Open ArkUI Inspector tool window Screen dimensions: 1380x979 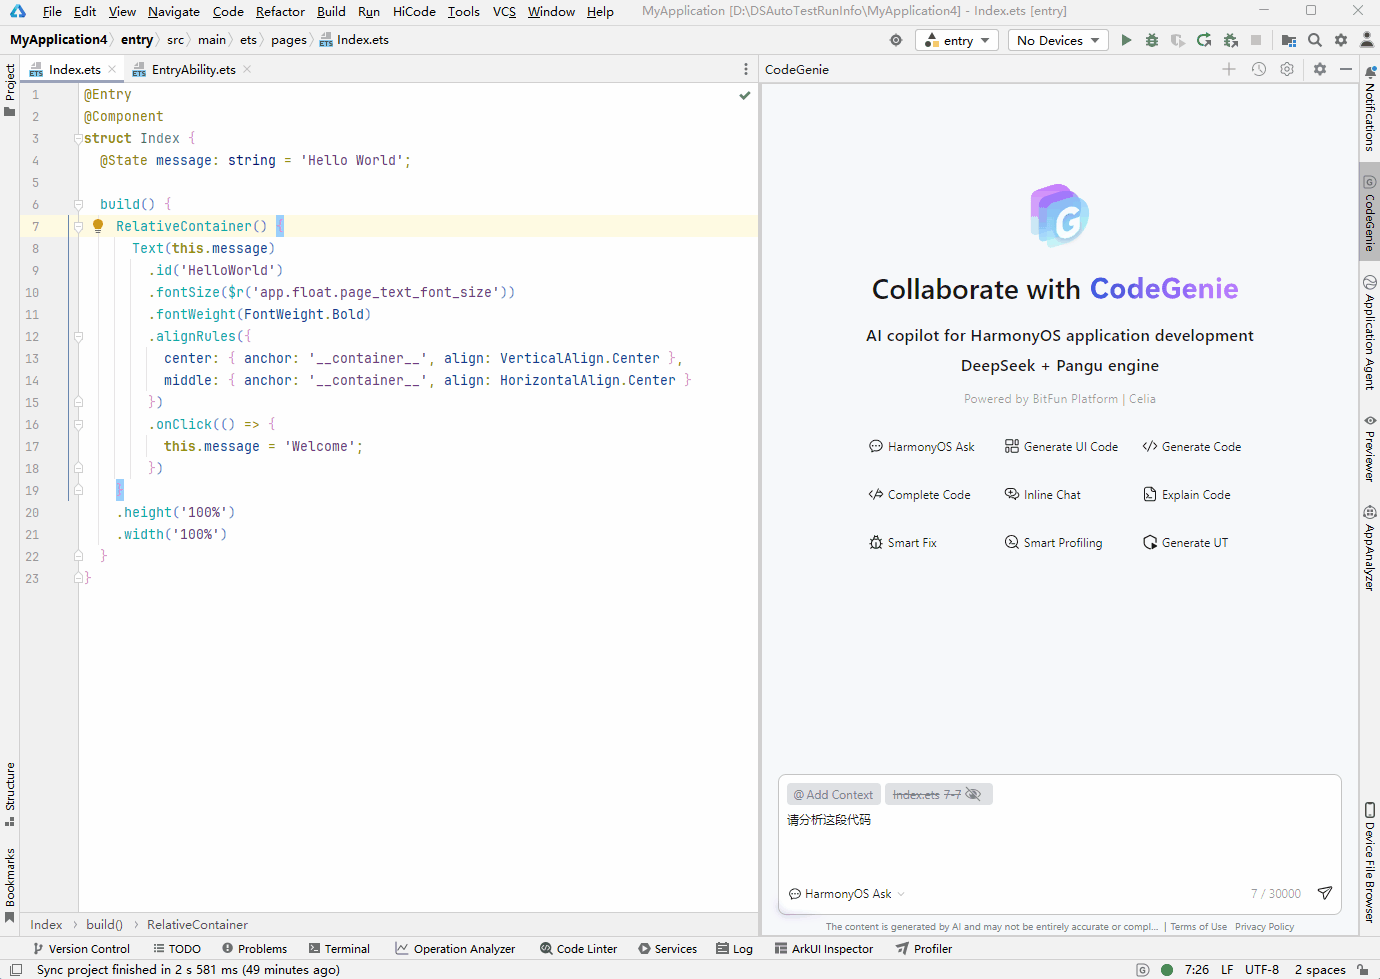tap(824, 949)
